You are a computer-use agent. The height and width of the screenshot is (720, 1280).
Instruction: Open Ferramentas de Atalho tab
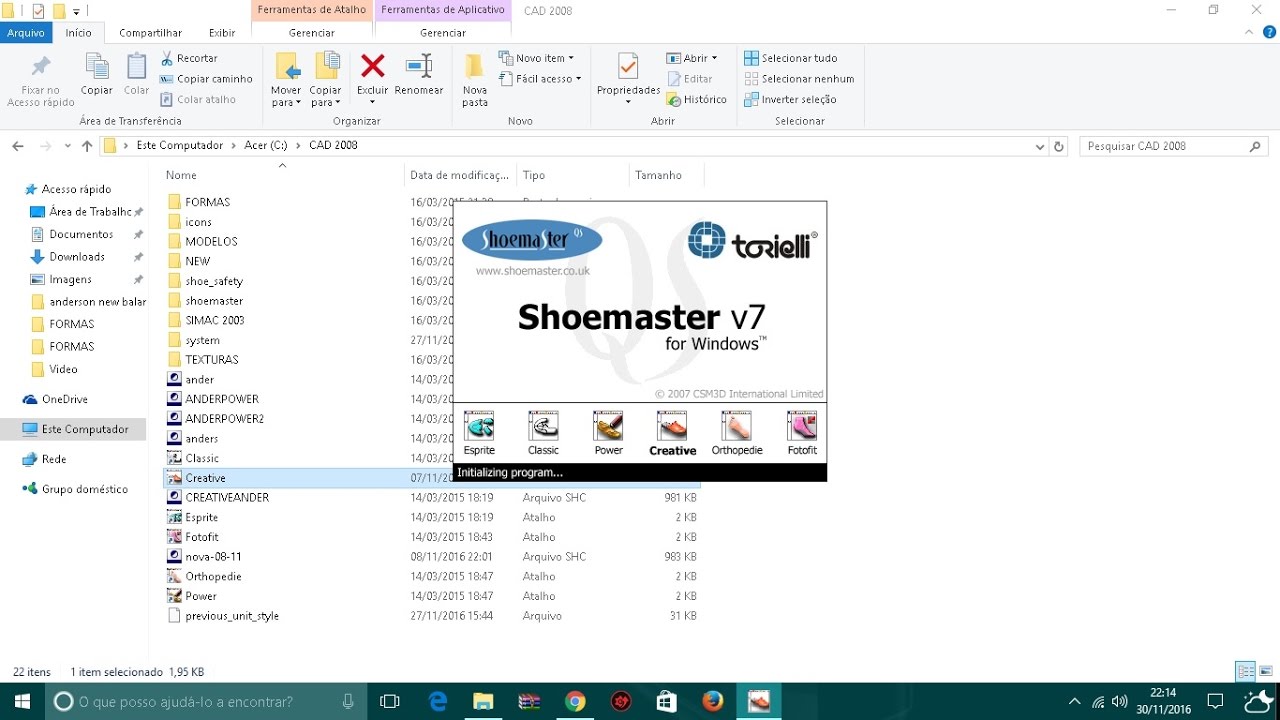tap(311, 11)
